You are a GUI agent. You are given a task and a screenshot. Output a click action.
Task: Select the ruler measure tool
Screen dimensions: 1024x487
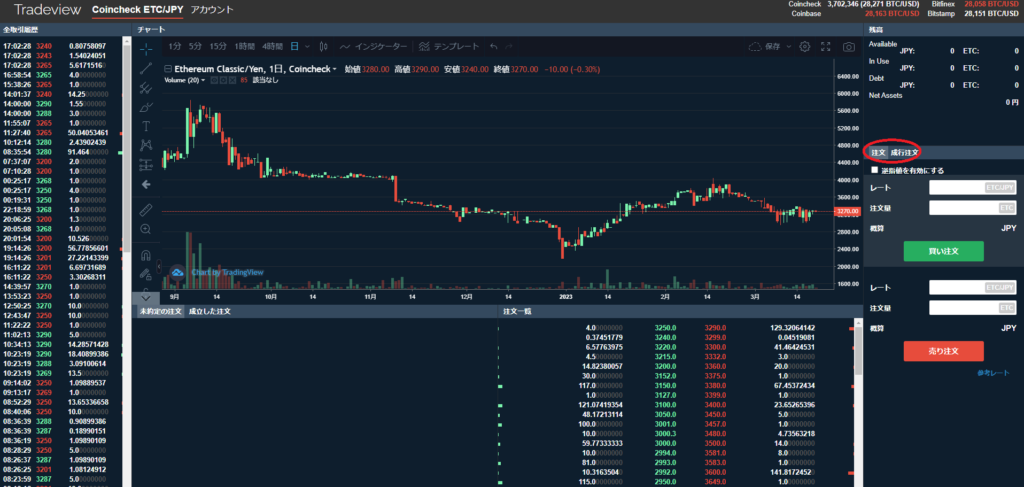(146, 209)
